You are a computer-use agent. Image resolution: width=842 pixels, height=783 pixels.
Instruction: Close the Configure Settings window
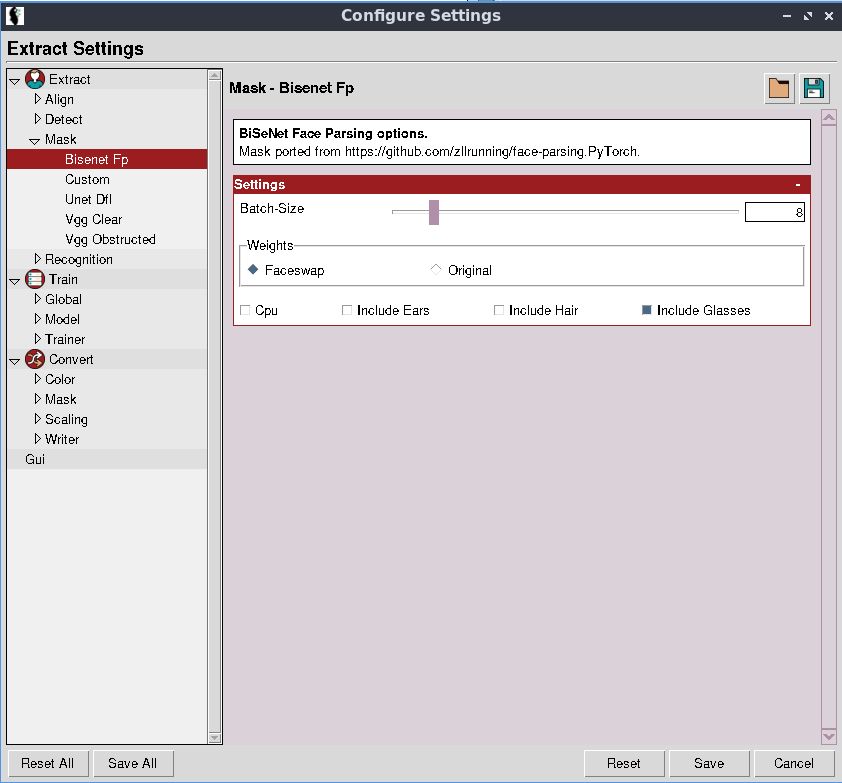[829, 16]
